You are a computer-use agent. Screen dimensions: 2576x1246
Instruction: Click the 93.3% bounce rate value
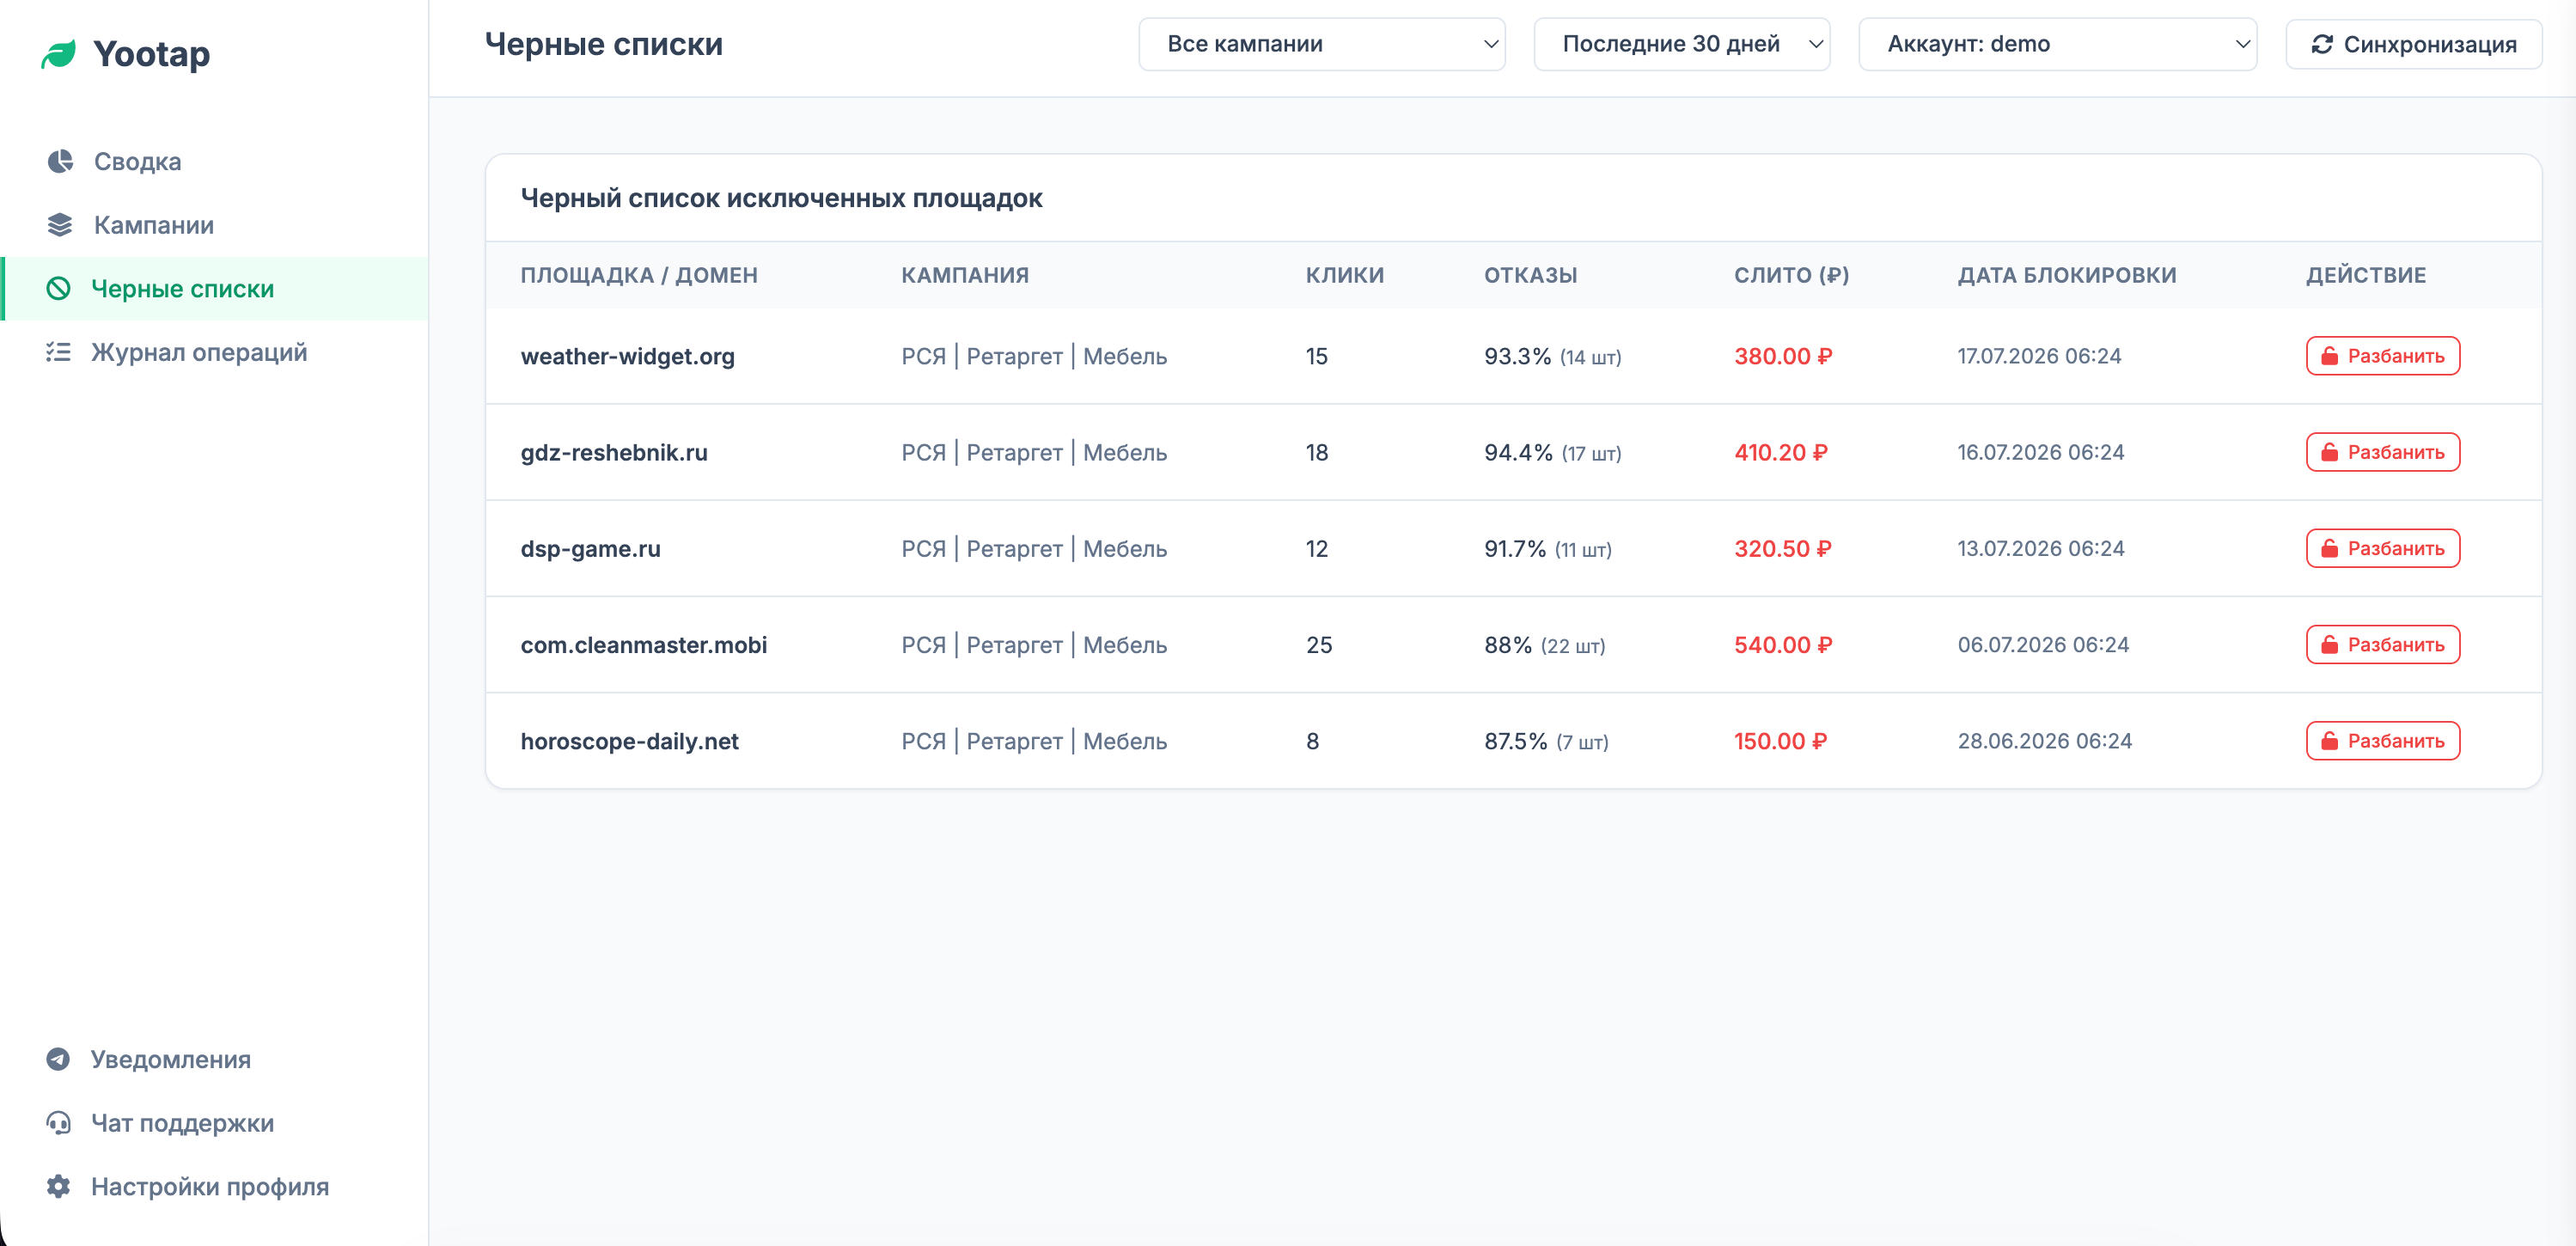[1517, 356]
